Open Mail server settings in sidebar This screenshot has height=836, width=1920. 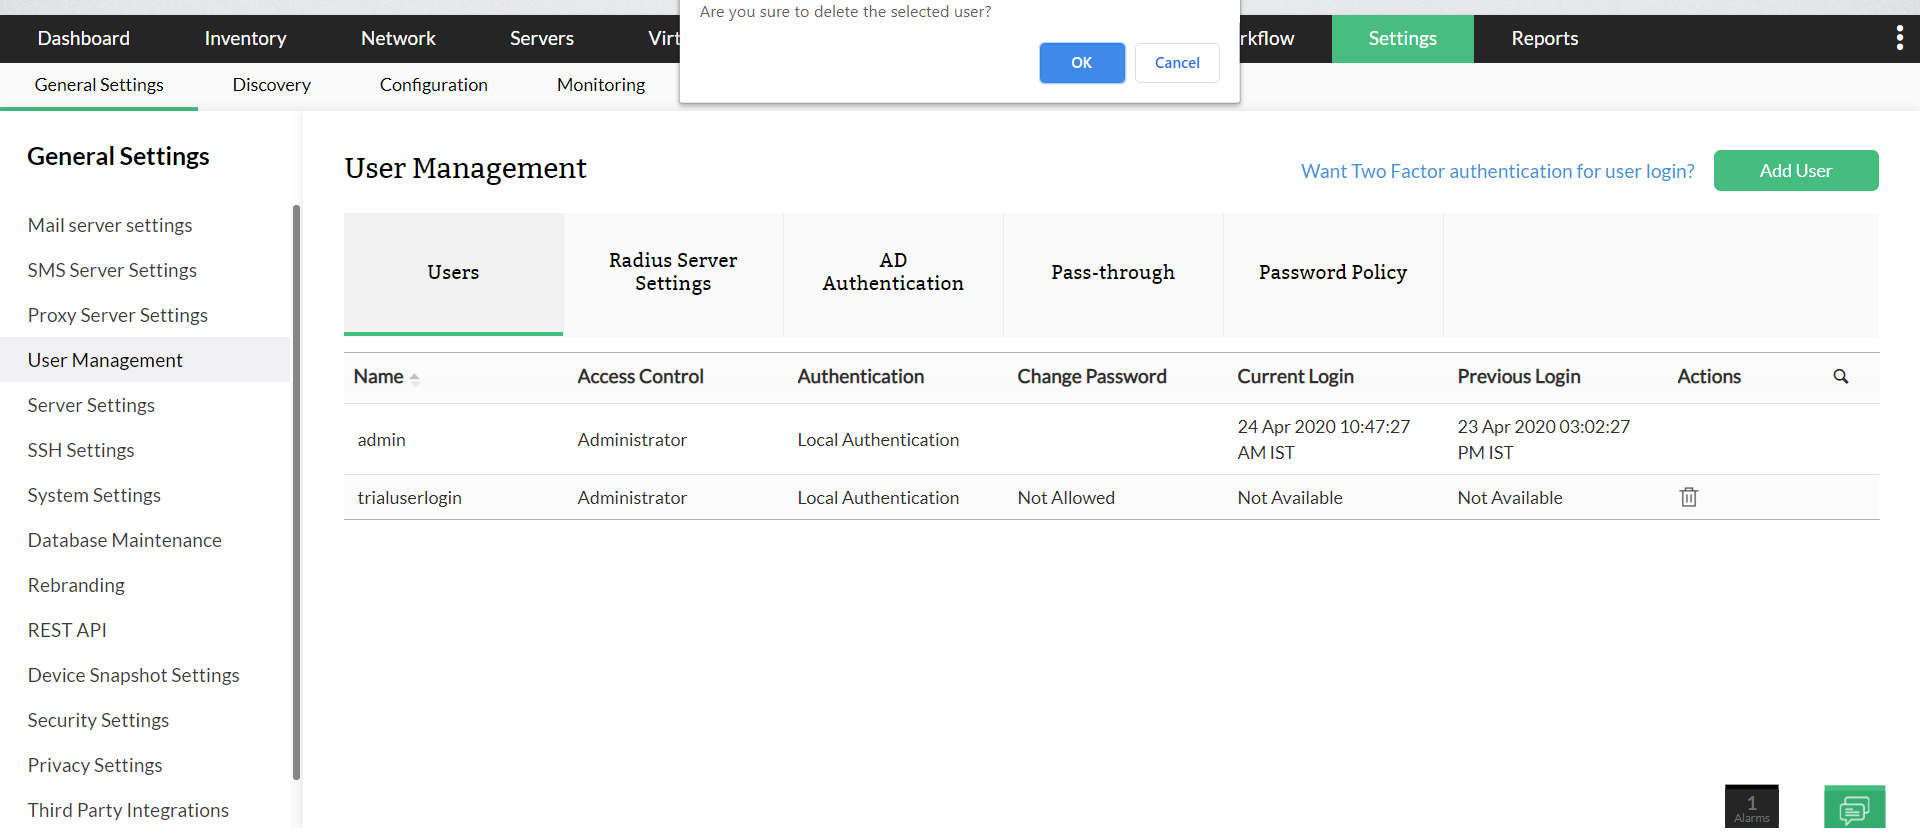(x=110, y=225)
